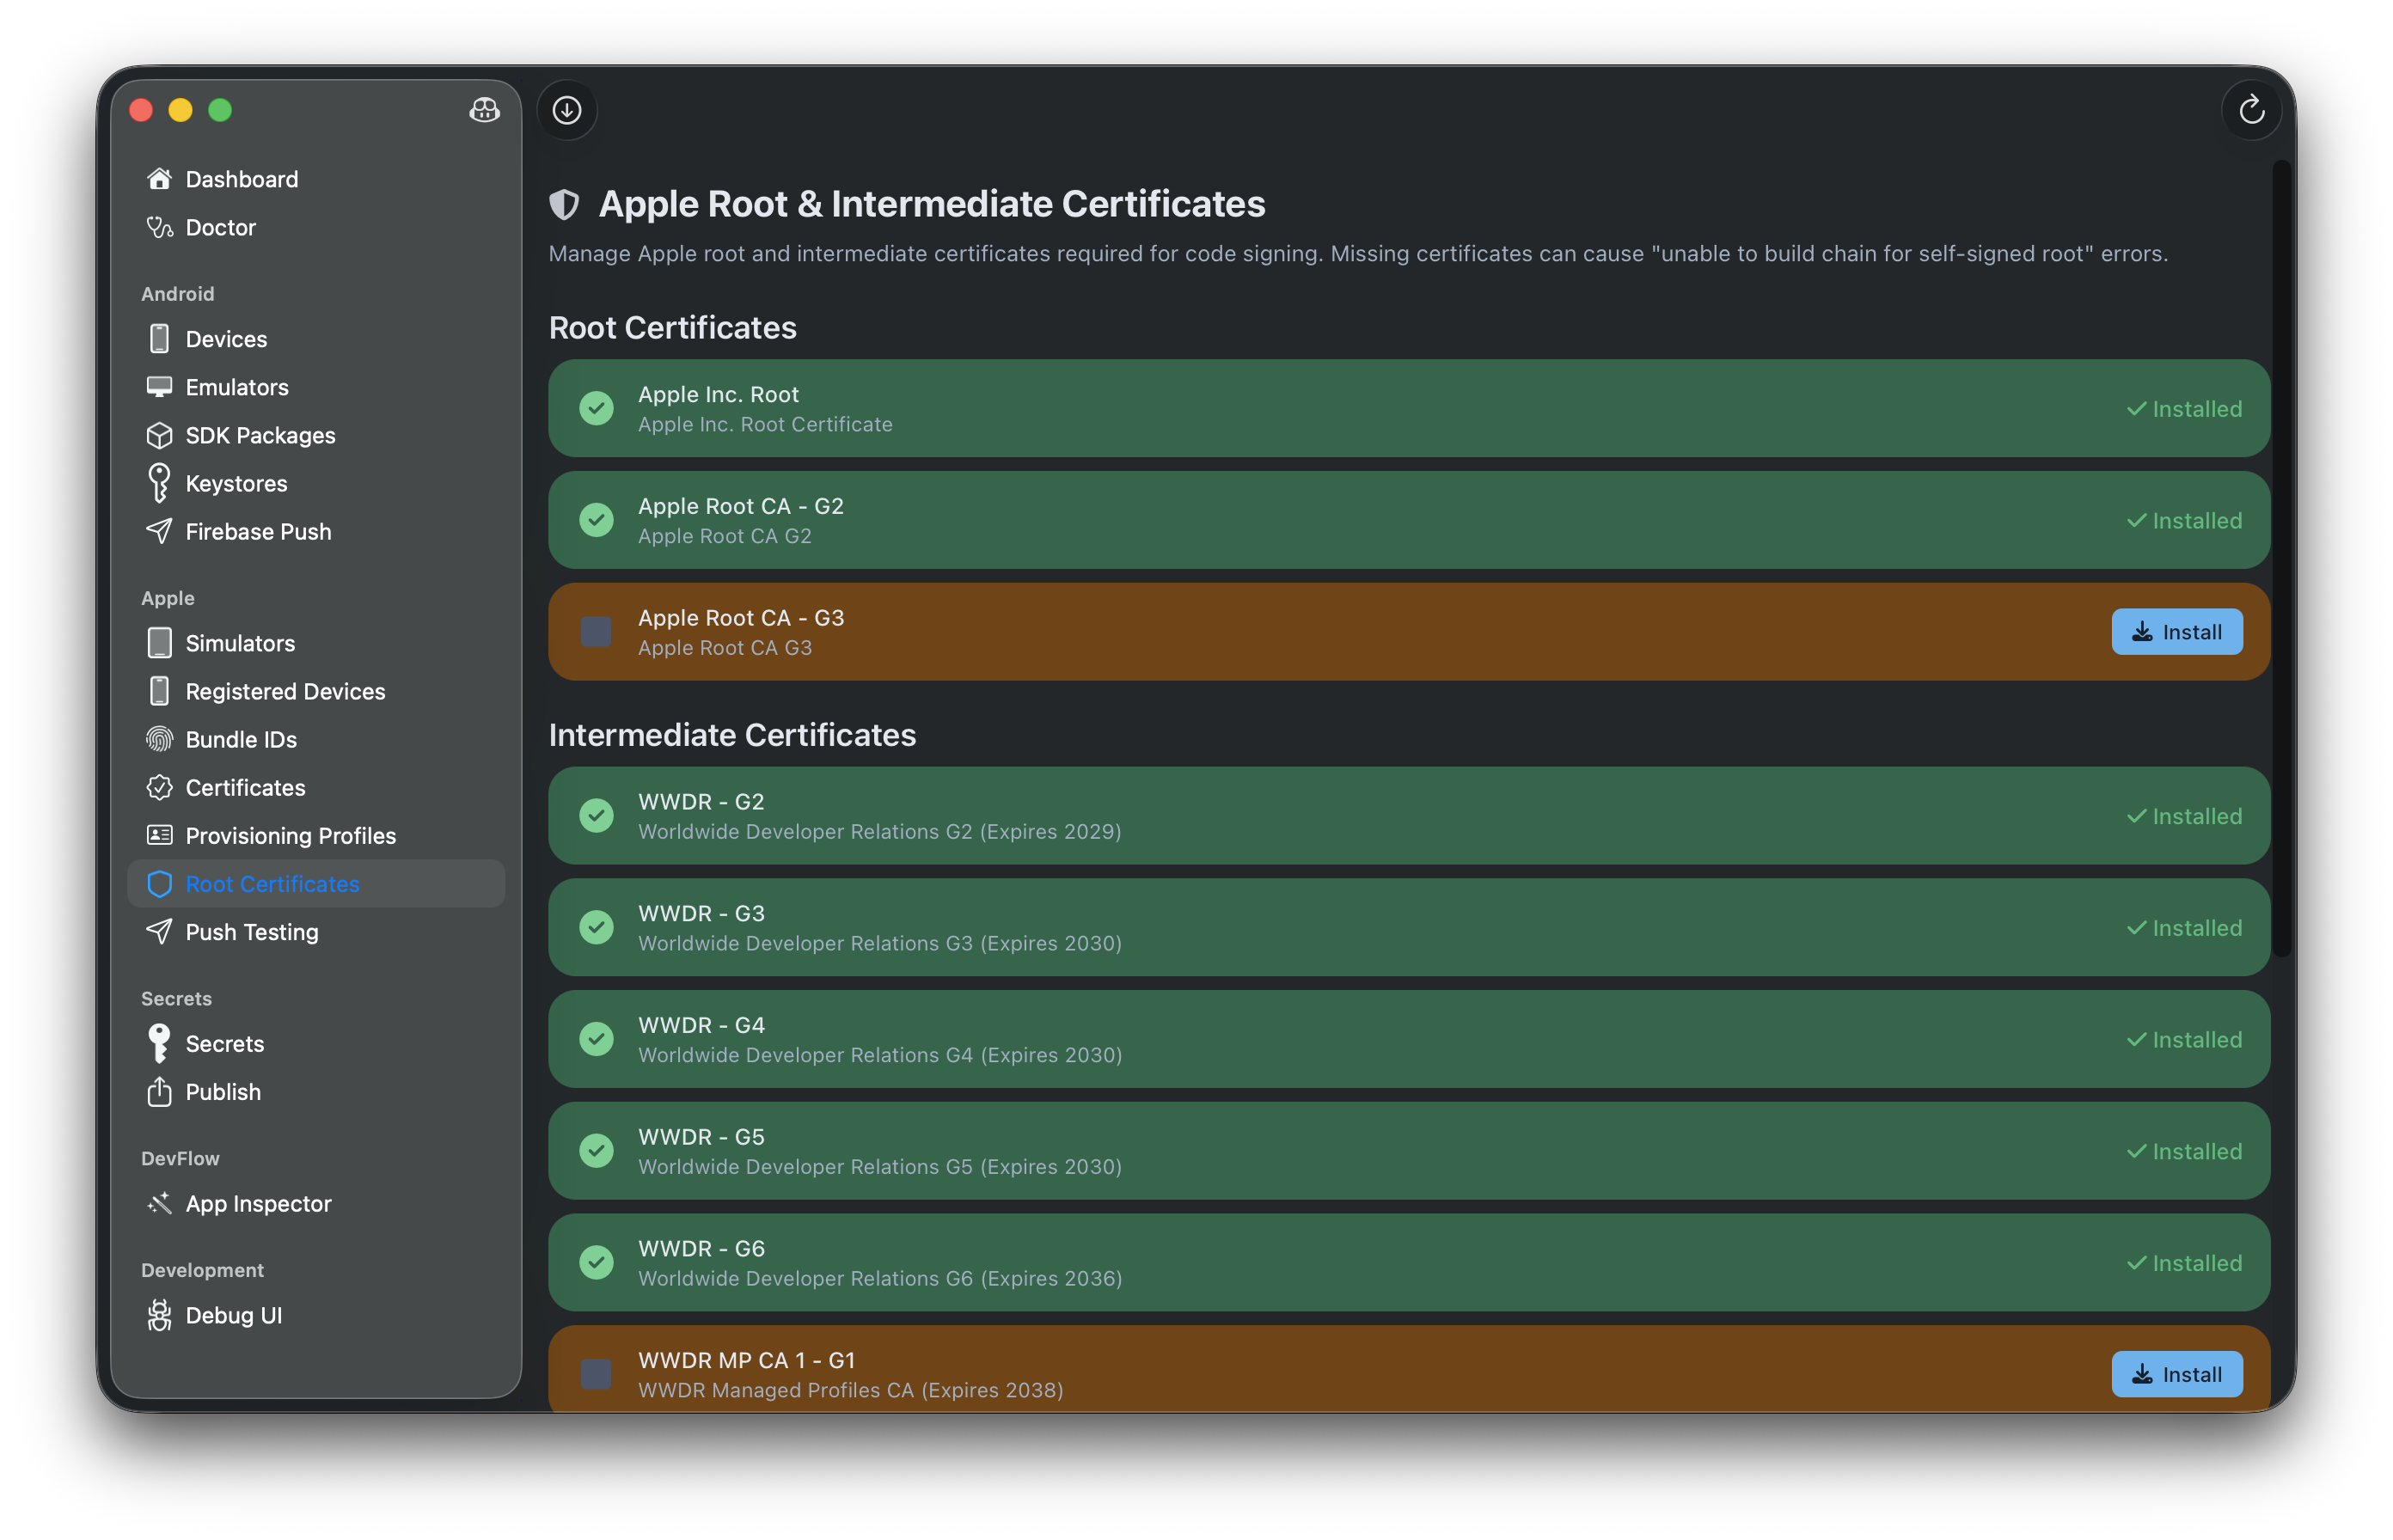Click the Push Testing paper plane icon
The width and height of the screenshot is (2393, 1540).
(159, 931)
